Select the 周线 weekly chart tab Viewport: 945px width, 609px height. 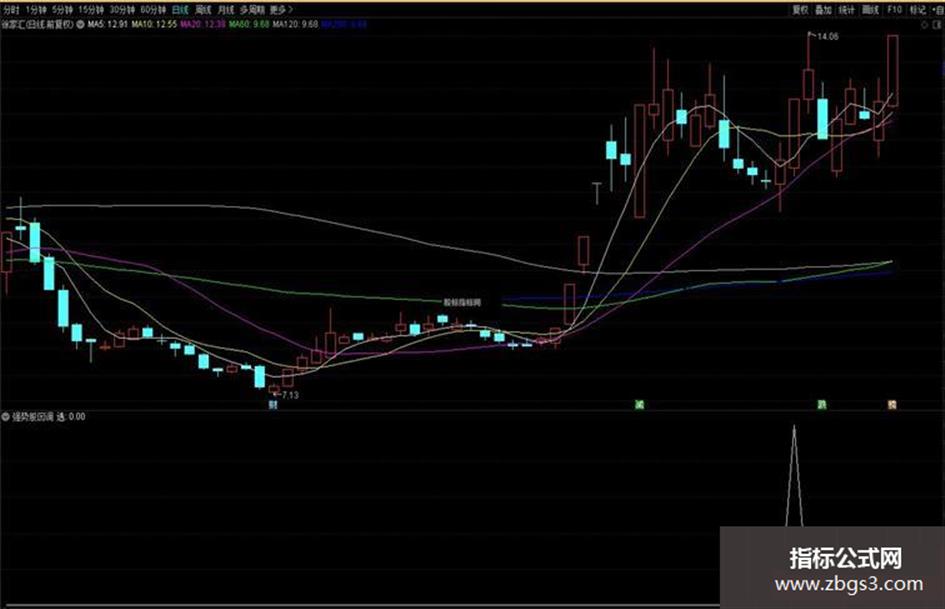click(203, 10)
